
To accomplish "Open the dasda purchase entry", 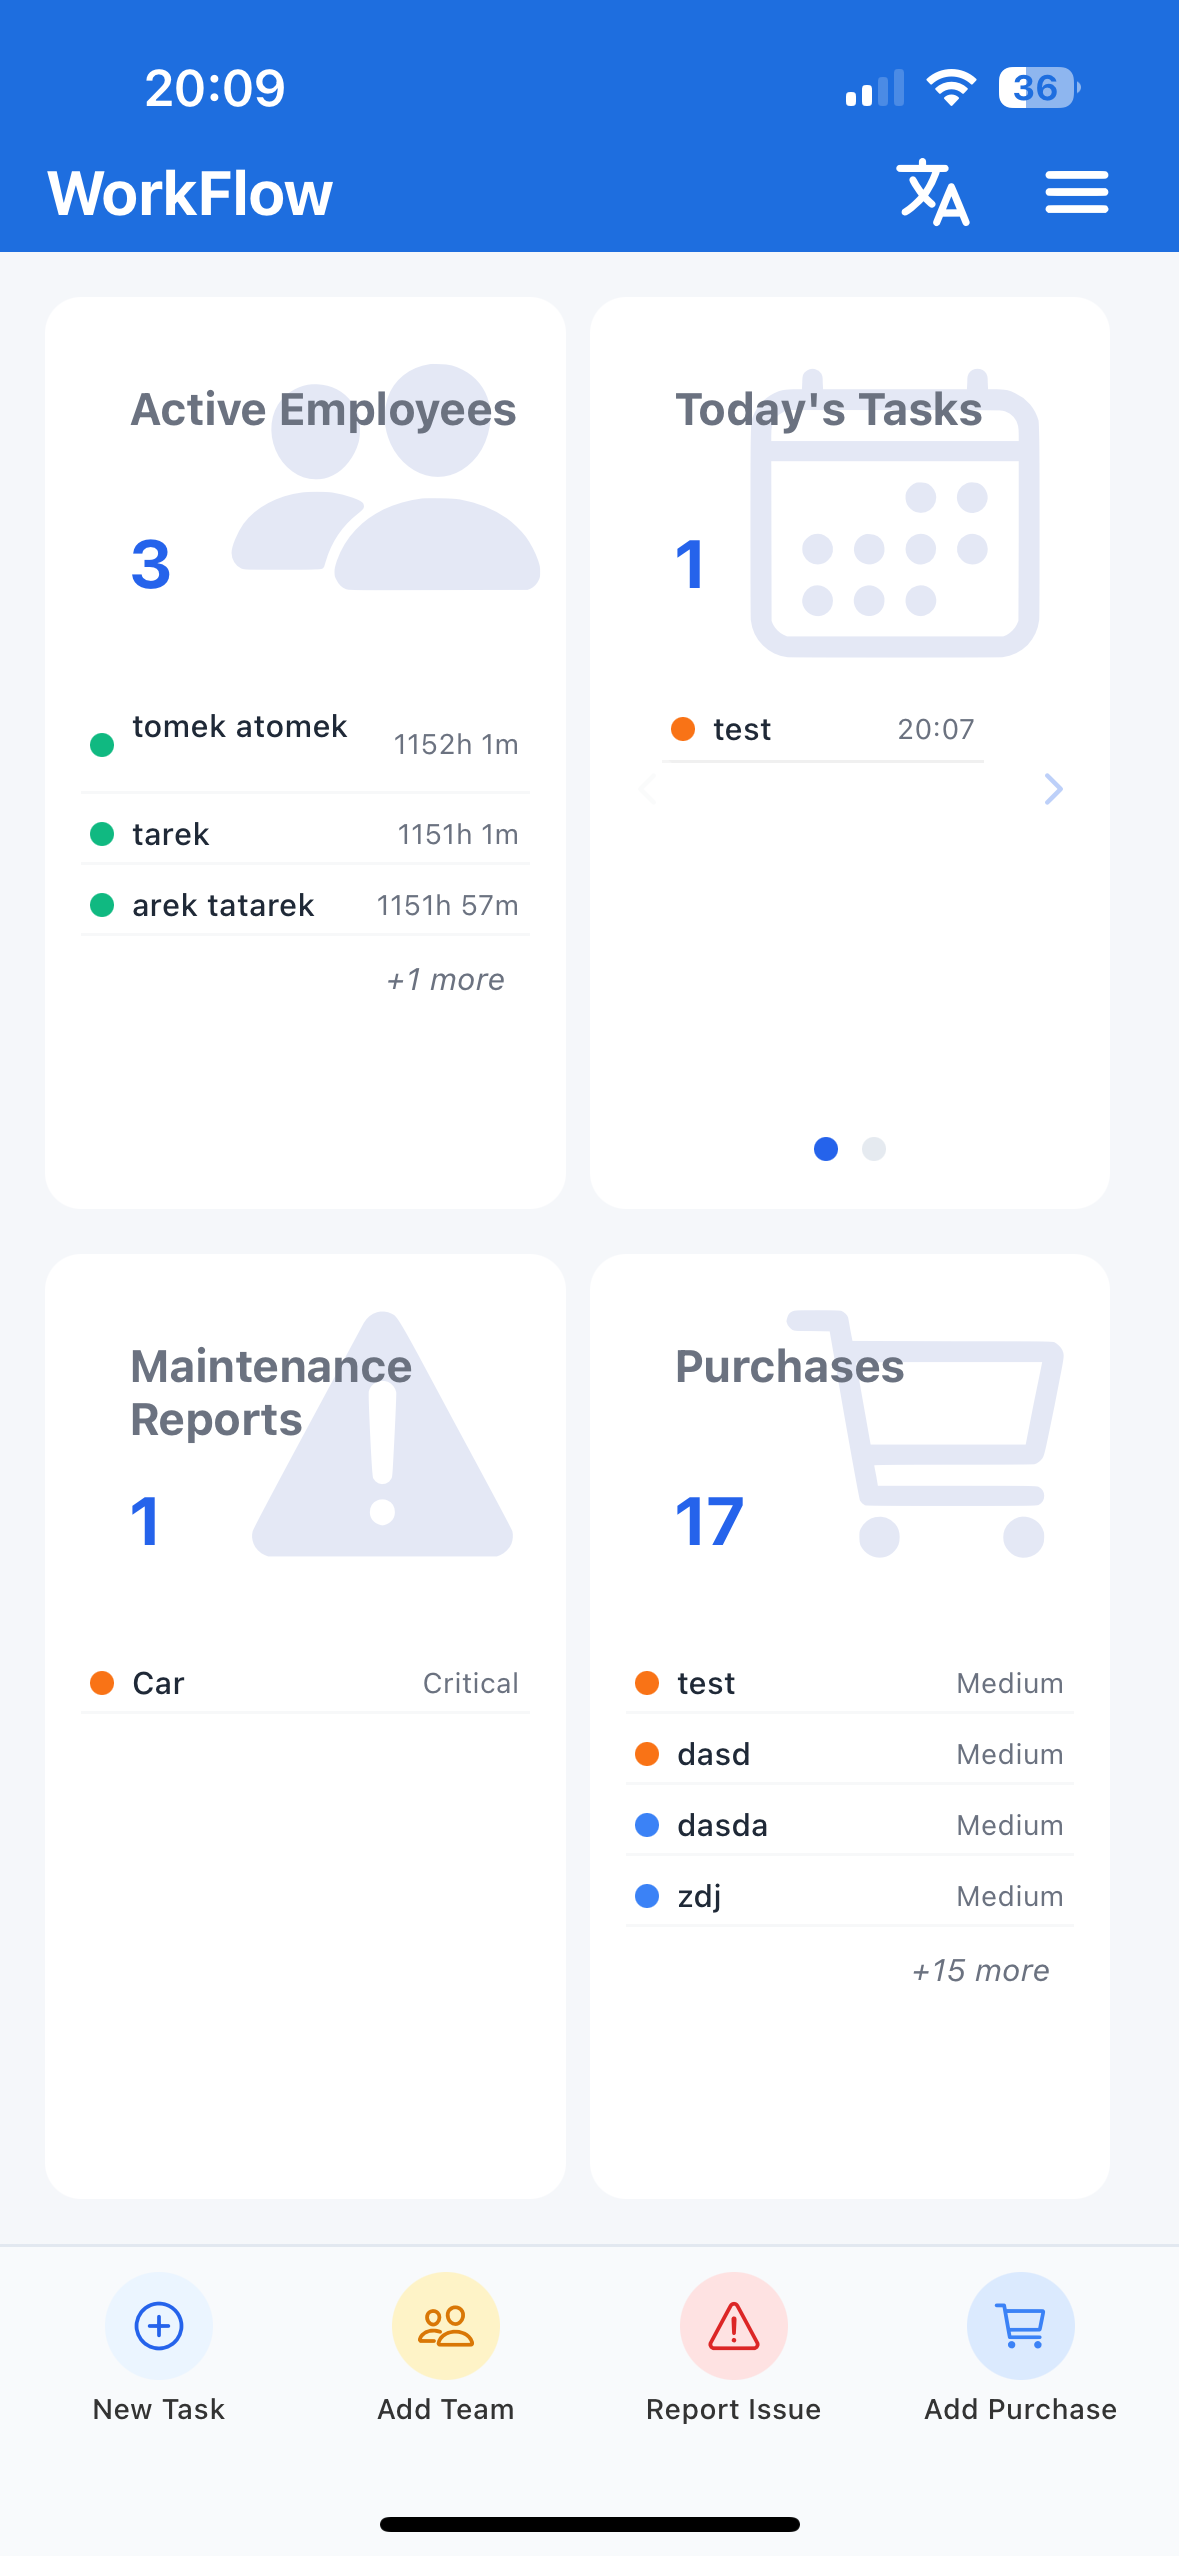I will point(848,1825).
